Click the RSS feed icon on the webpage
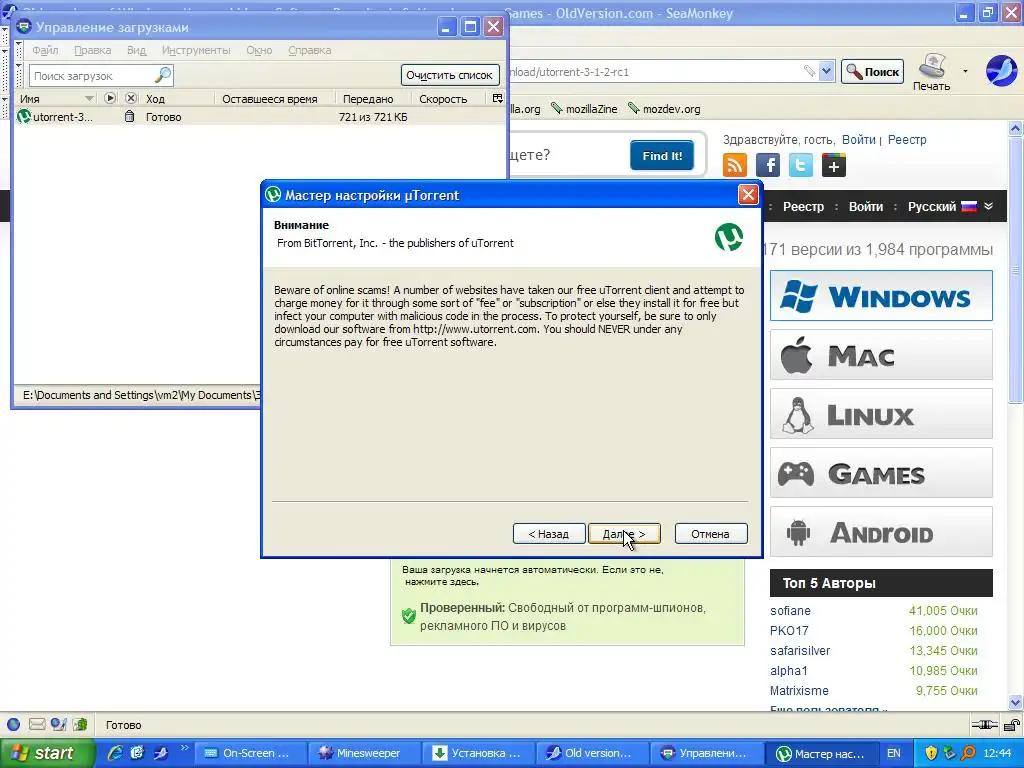Image resolution: width=1024 pixels, height=768 pixels. tap(735, 165)
